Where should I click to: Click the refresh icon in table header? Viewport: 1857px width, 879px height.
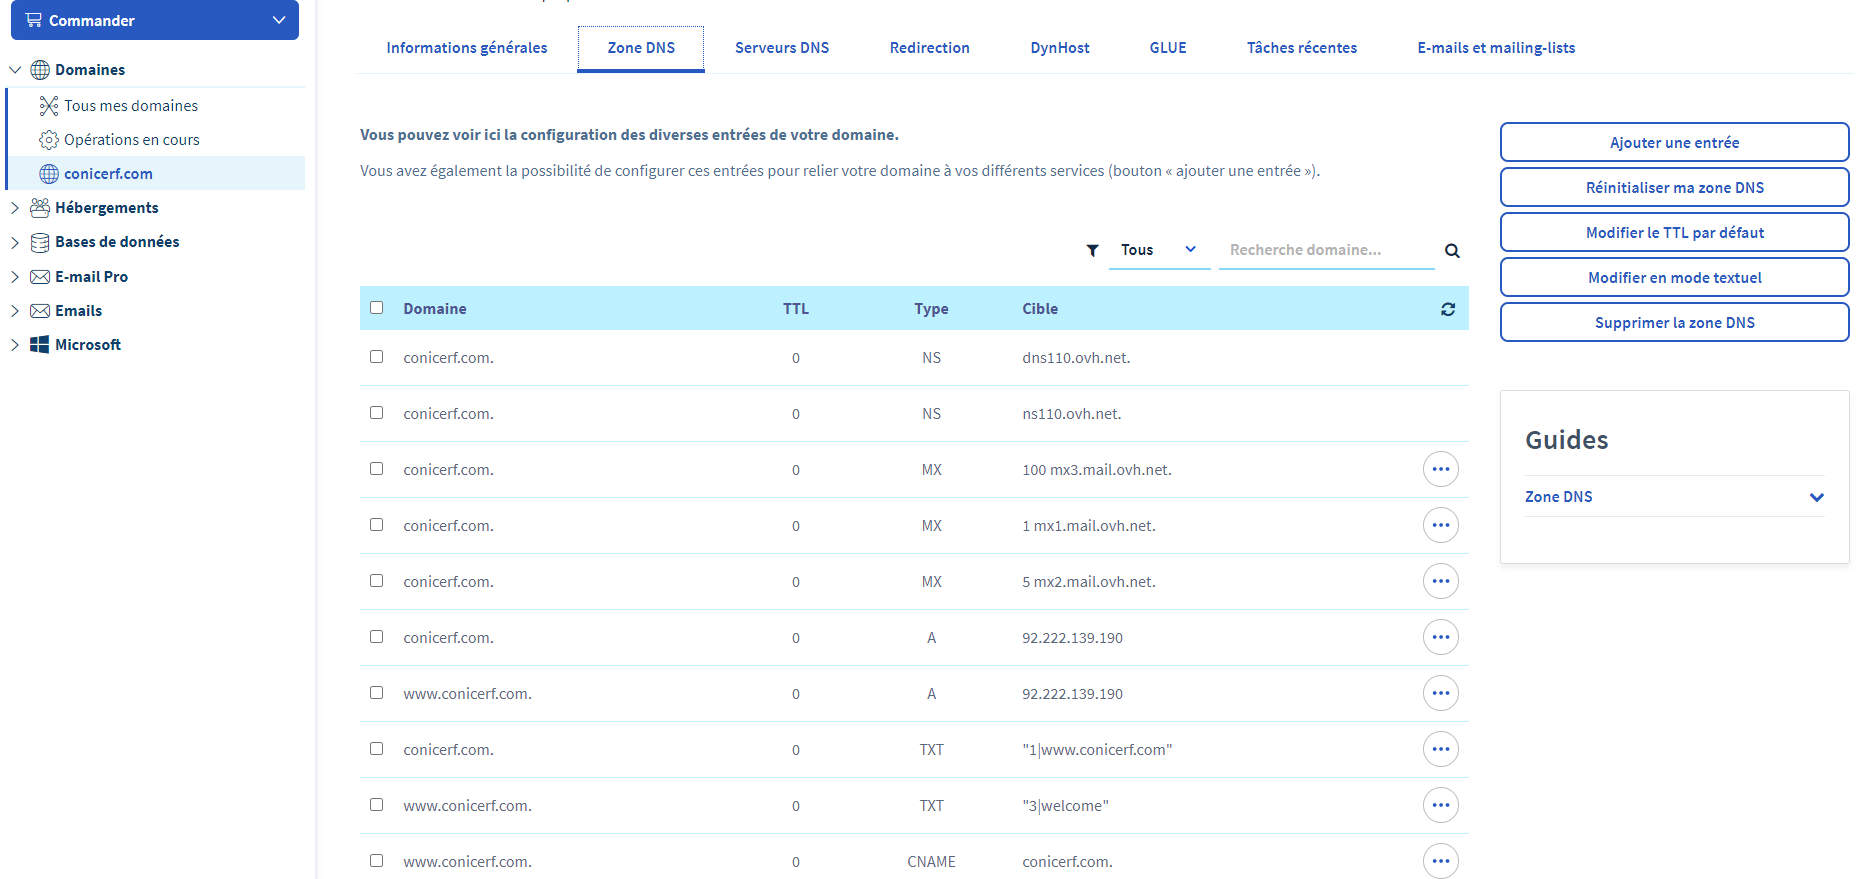coord(1447,309)
